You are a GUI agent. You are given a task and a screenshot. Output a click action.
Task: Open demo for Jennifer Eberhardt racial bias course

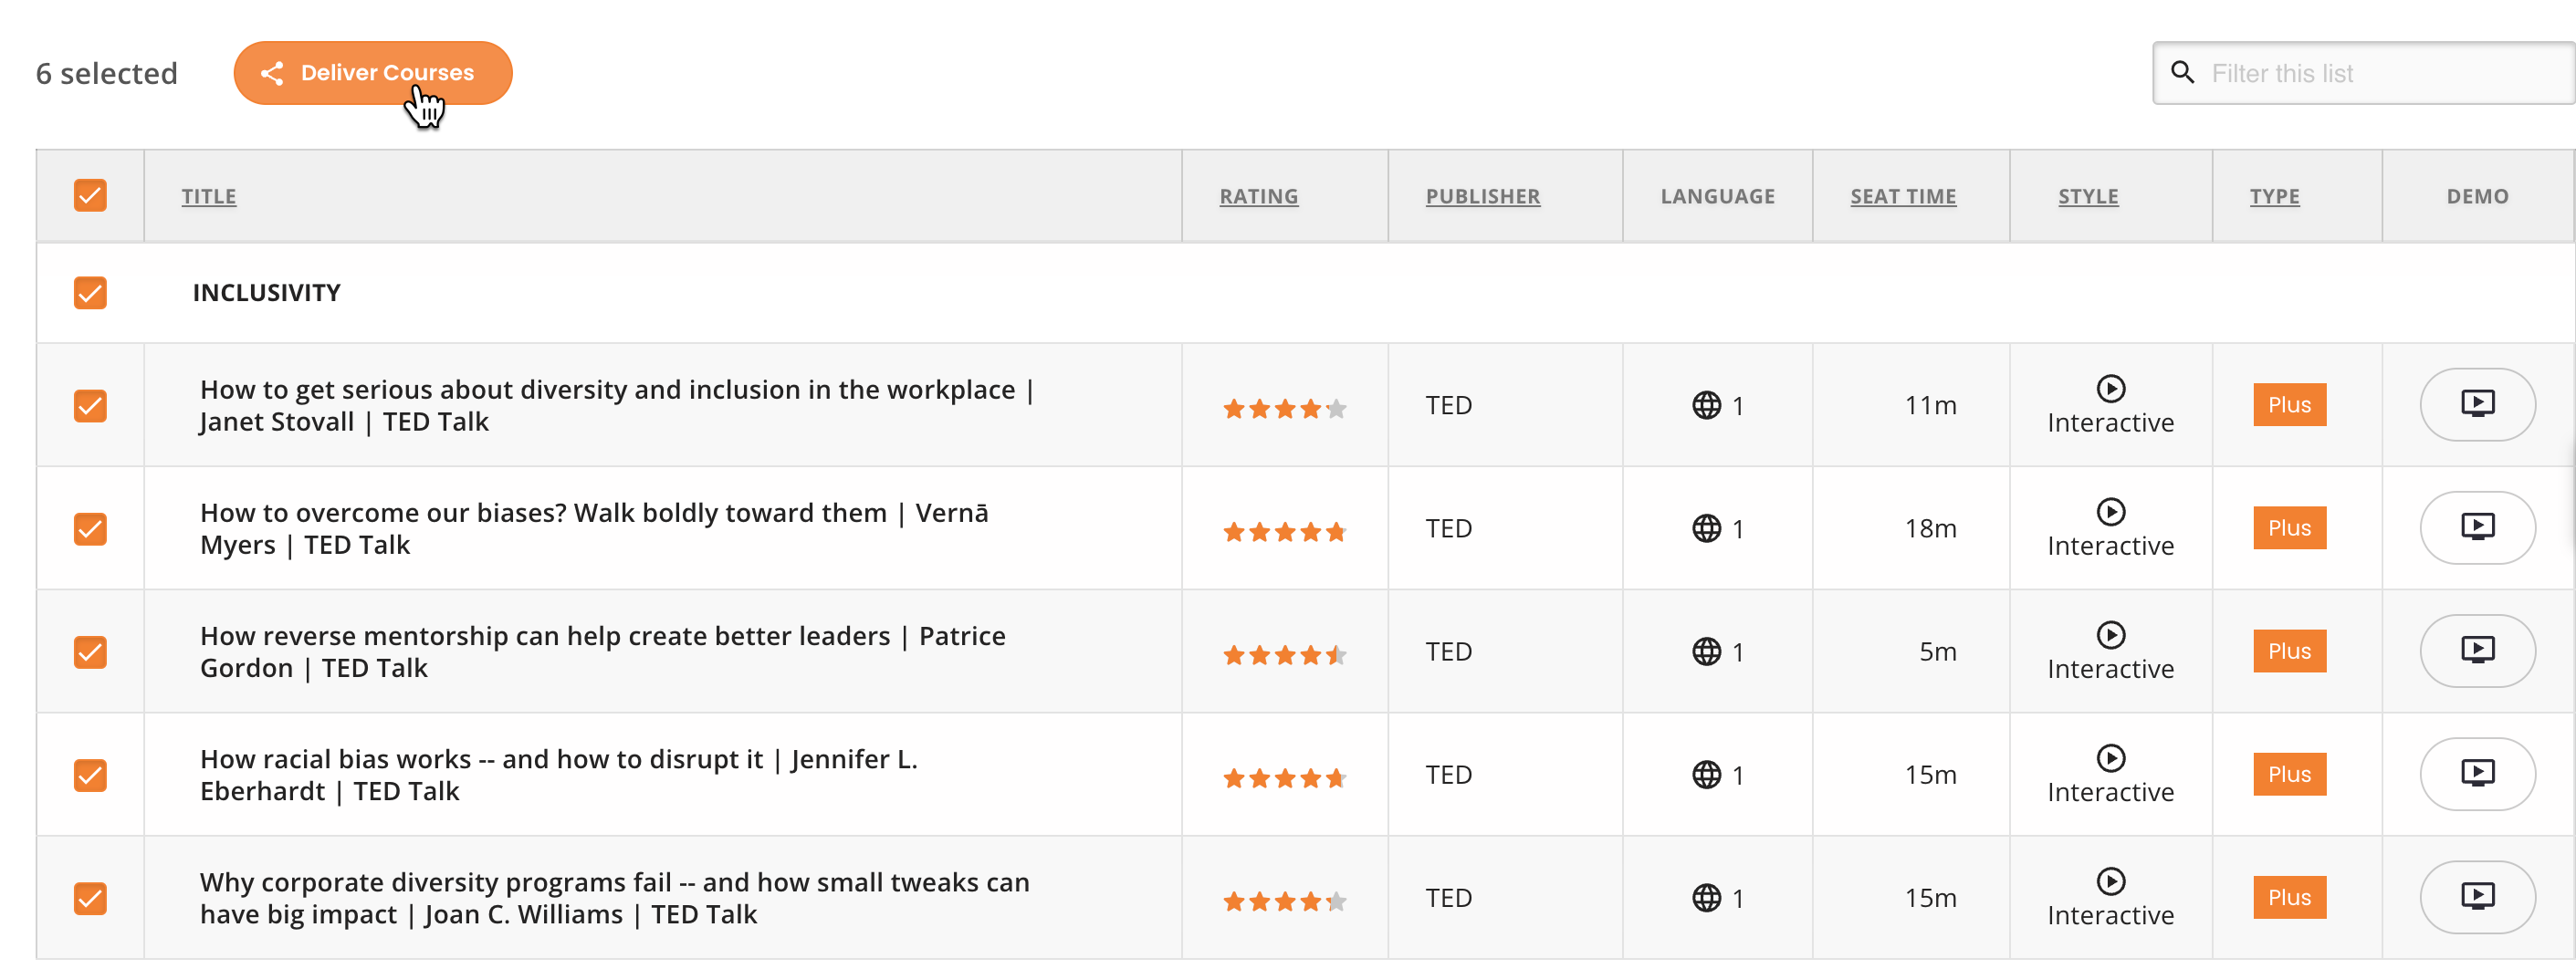click(x=2477, y=774)
